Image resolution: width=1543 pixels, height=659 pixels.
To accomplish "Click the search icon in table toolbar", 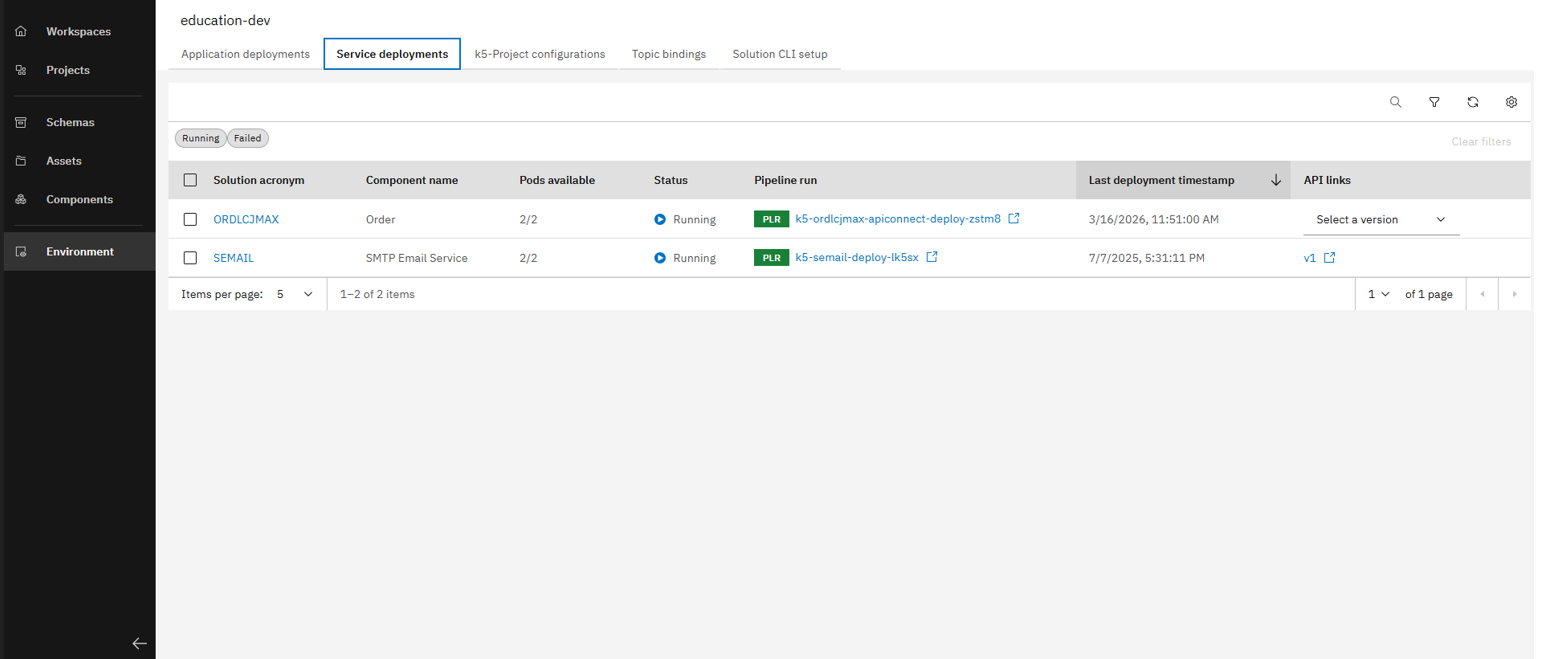I will tap(1395, 102).
